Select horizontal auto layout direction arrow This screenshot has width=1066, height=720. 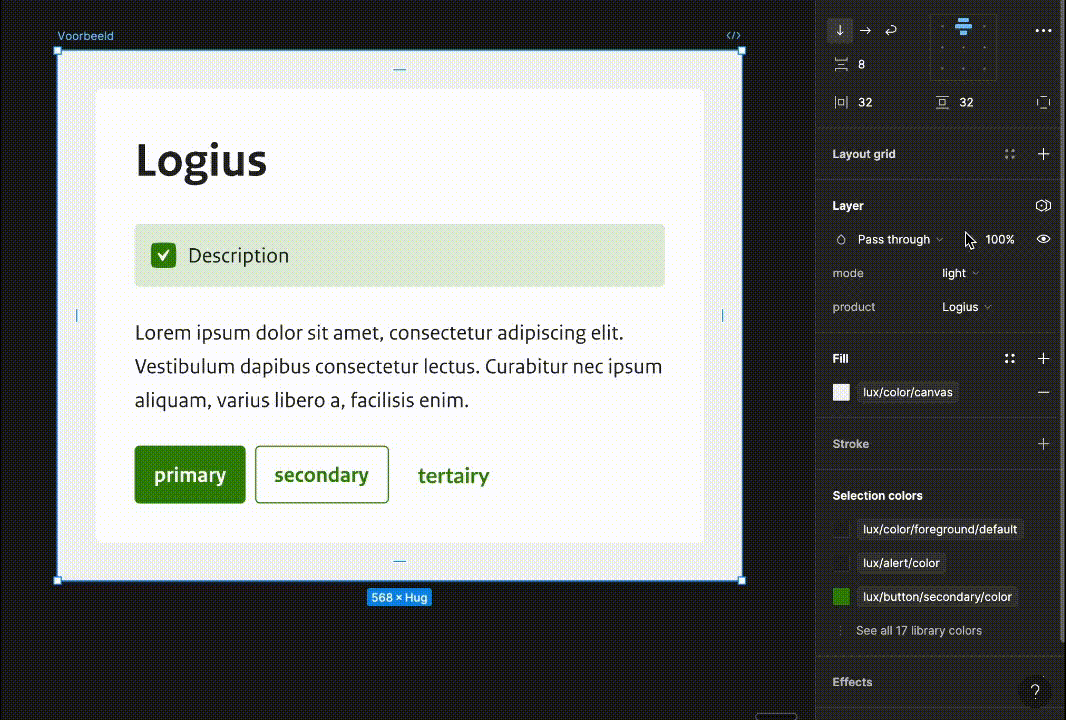tap(865, 31)
